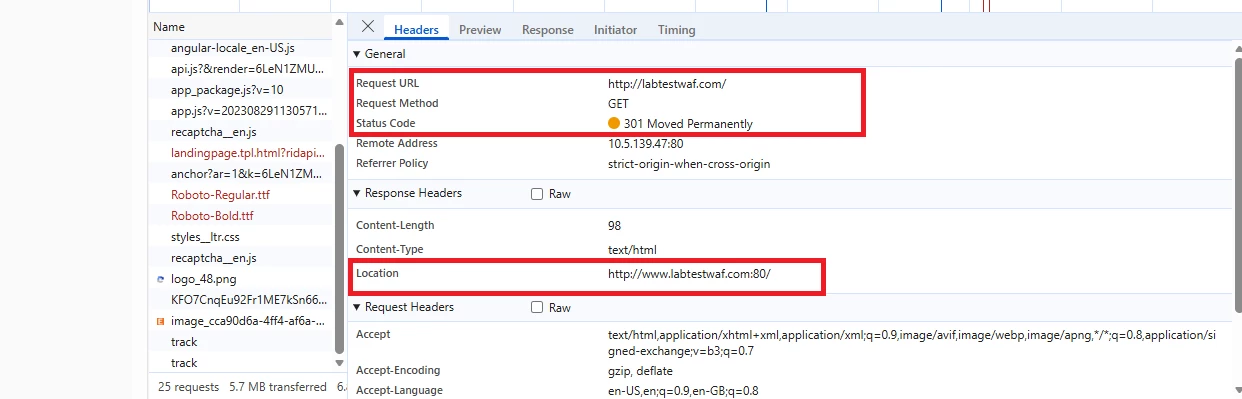Select app.js?v=2023 request row
This screenshot has width=1242, height=399.
click(239, 111)
